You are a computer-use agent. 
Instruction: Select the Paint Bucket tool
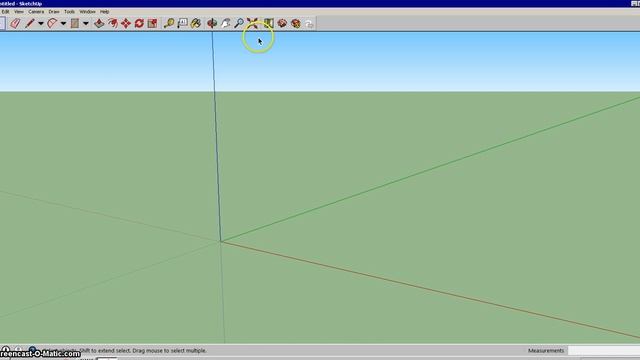[x=196, y=23]
